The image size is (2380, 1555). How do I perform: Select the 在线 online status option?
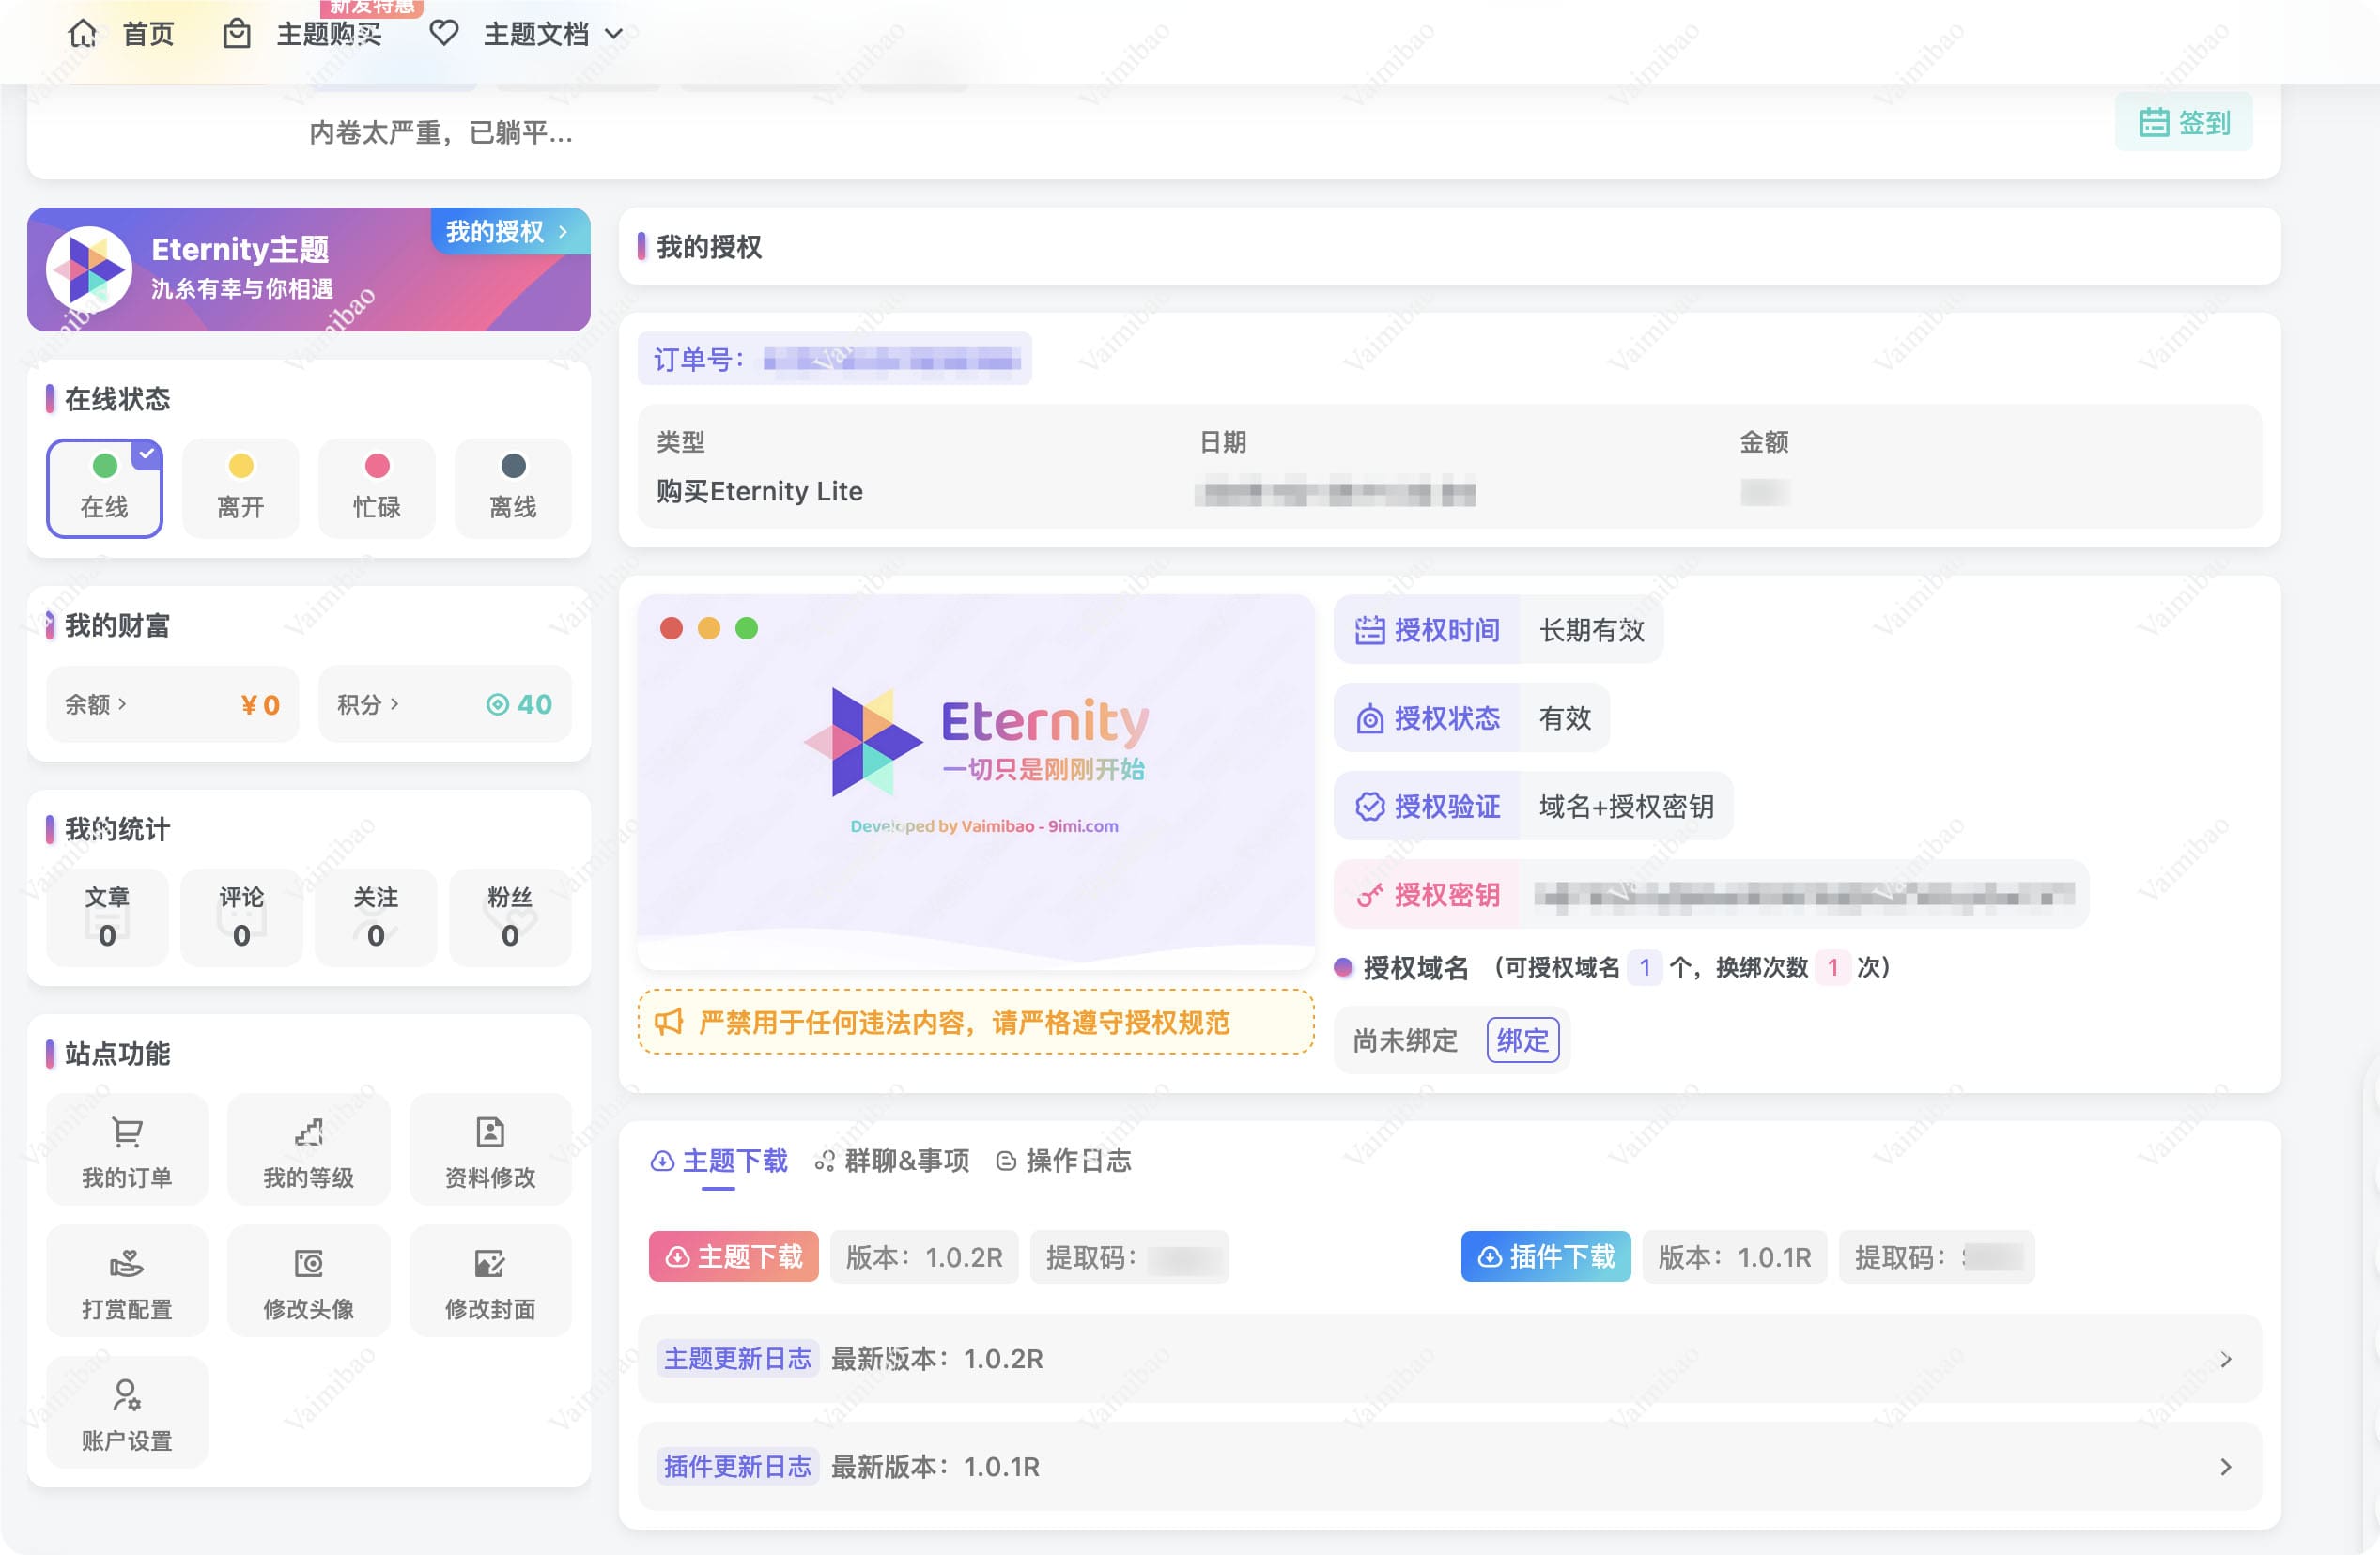(105, 488)
